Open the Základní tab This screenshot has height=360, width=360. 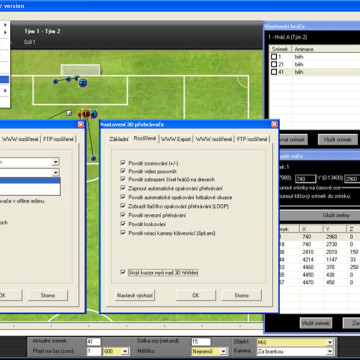click(119, 139)
